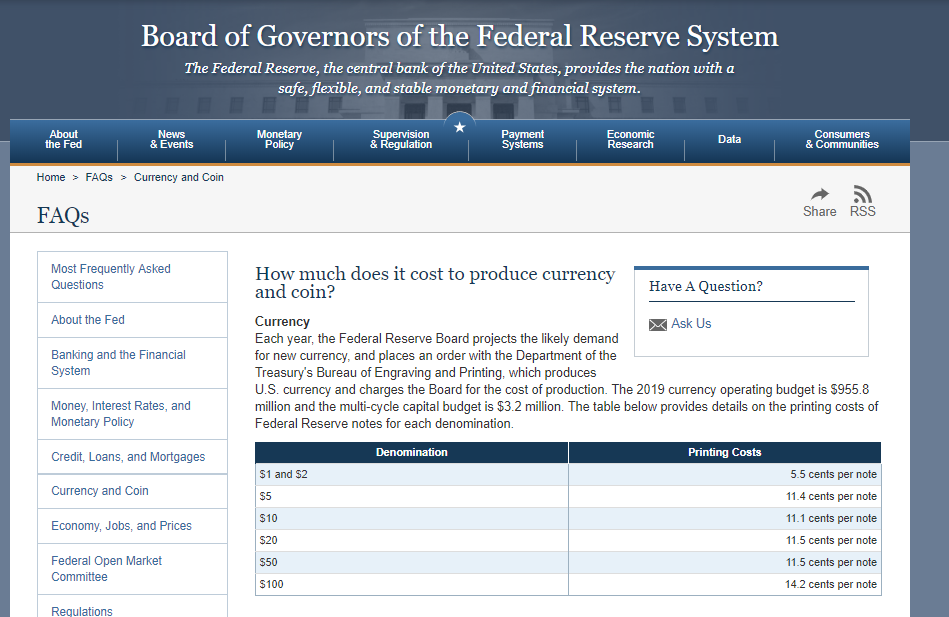Click the $100 denomination cell
The height and width of the screenshot is (617, 949).
click(412, 584)
